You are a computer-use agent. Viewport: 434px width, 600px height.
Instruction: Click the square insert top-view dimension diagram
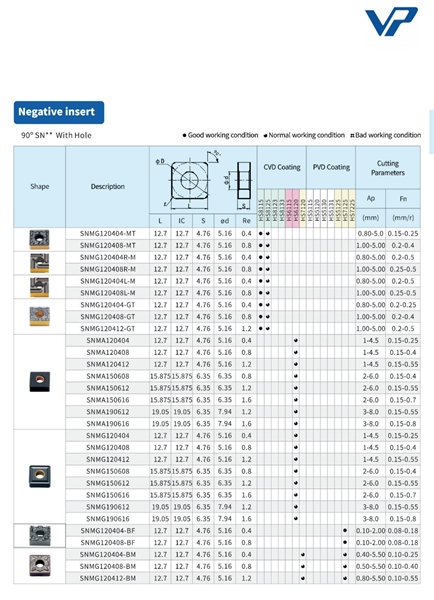(189, 180)
